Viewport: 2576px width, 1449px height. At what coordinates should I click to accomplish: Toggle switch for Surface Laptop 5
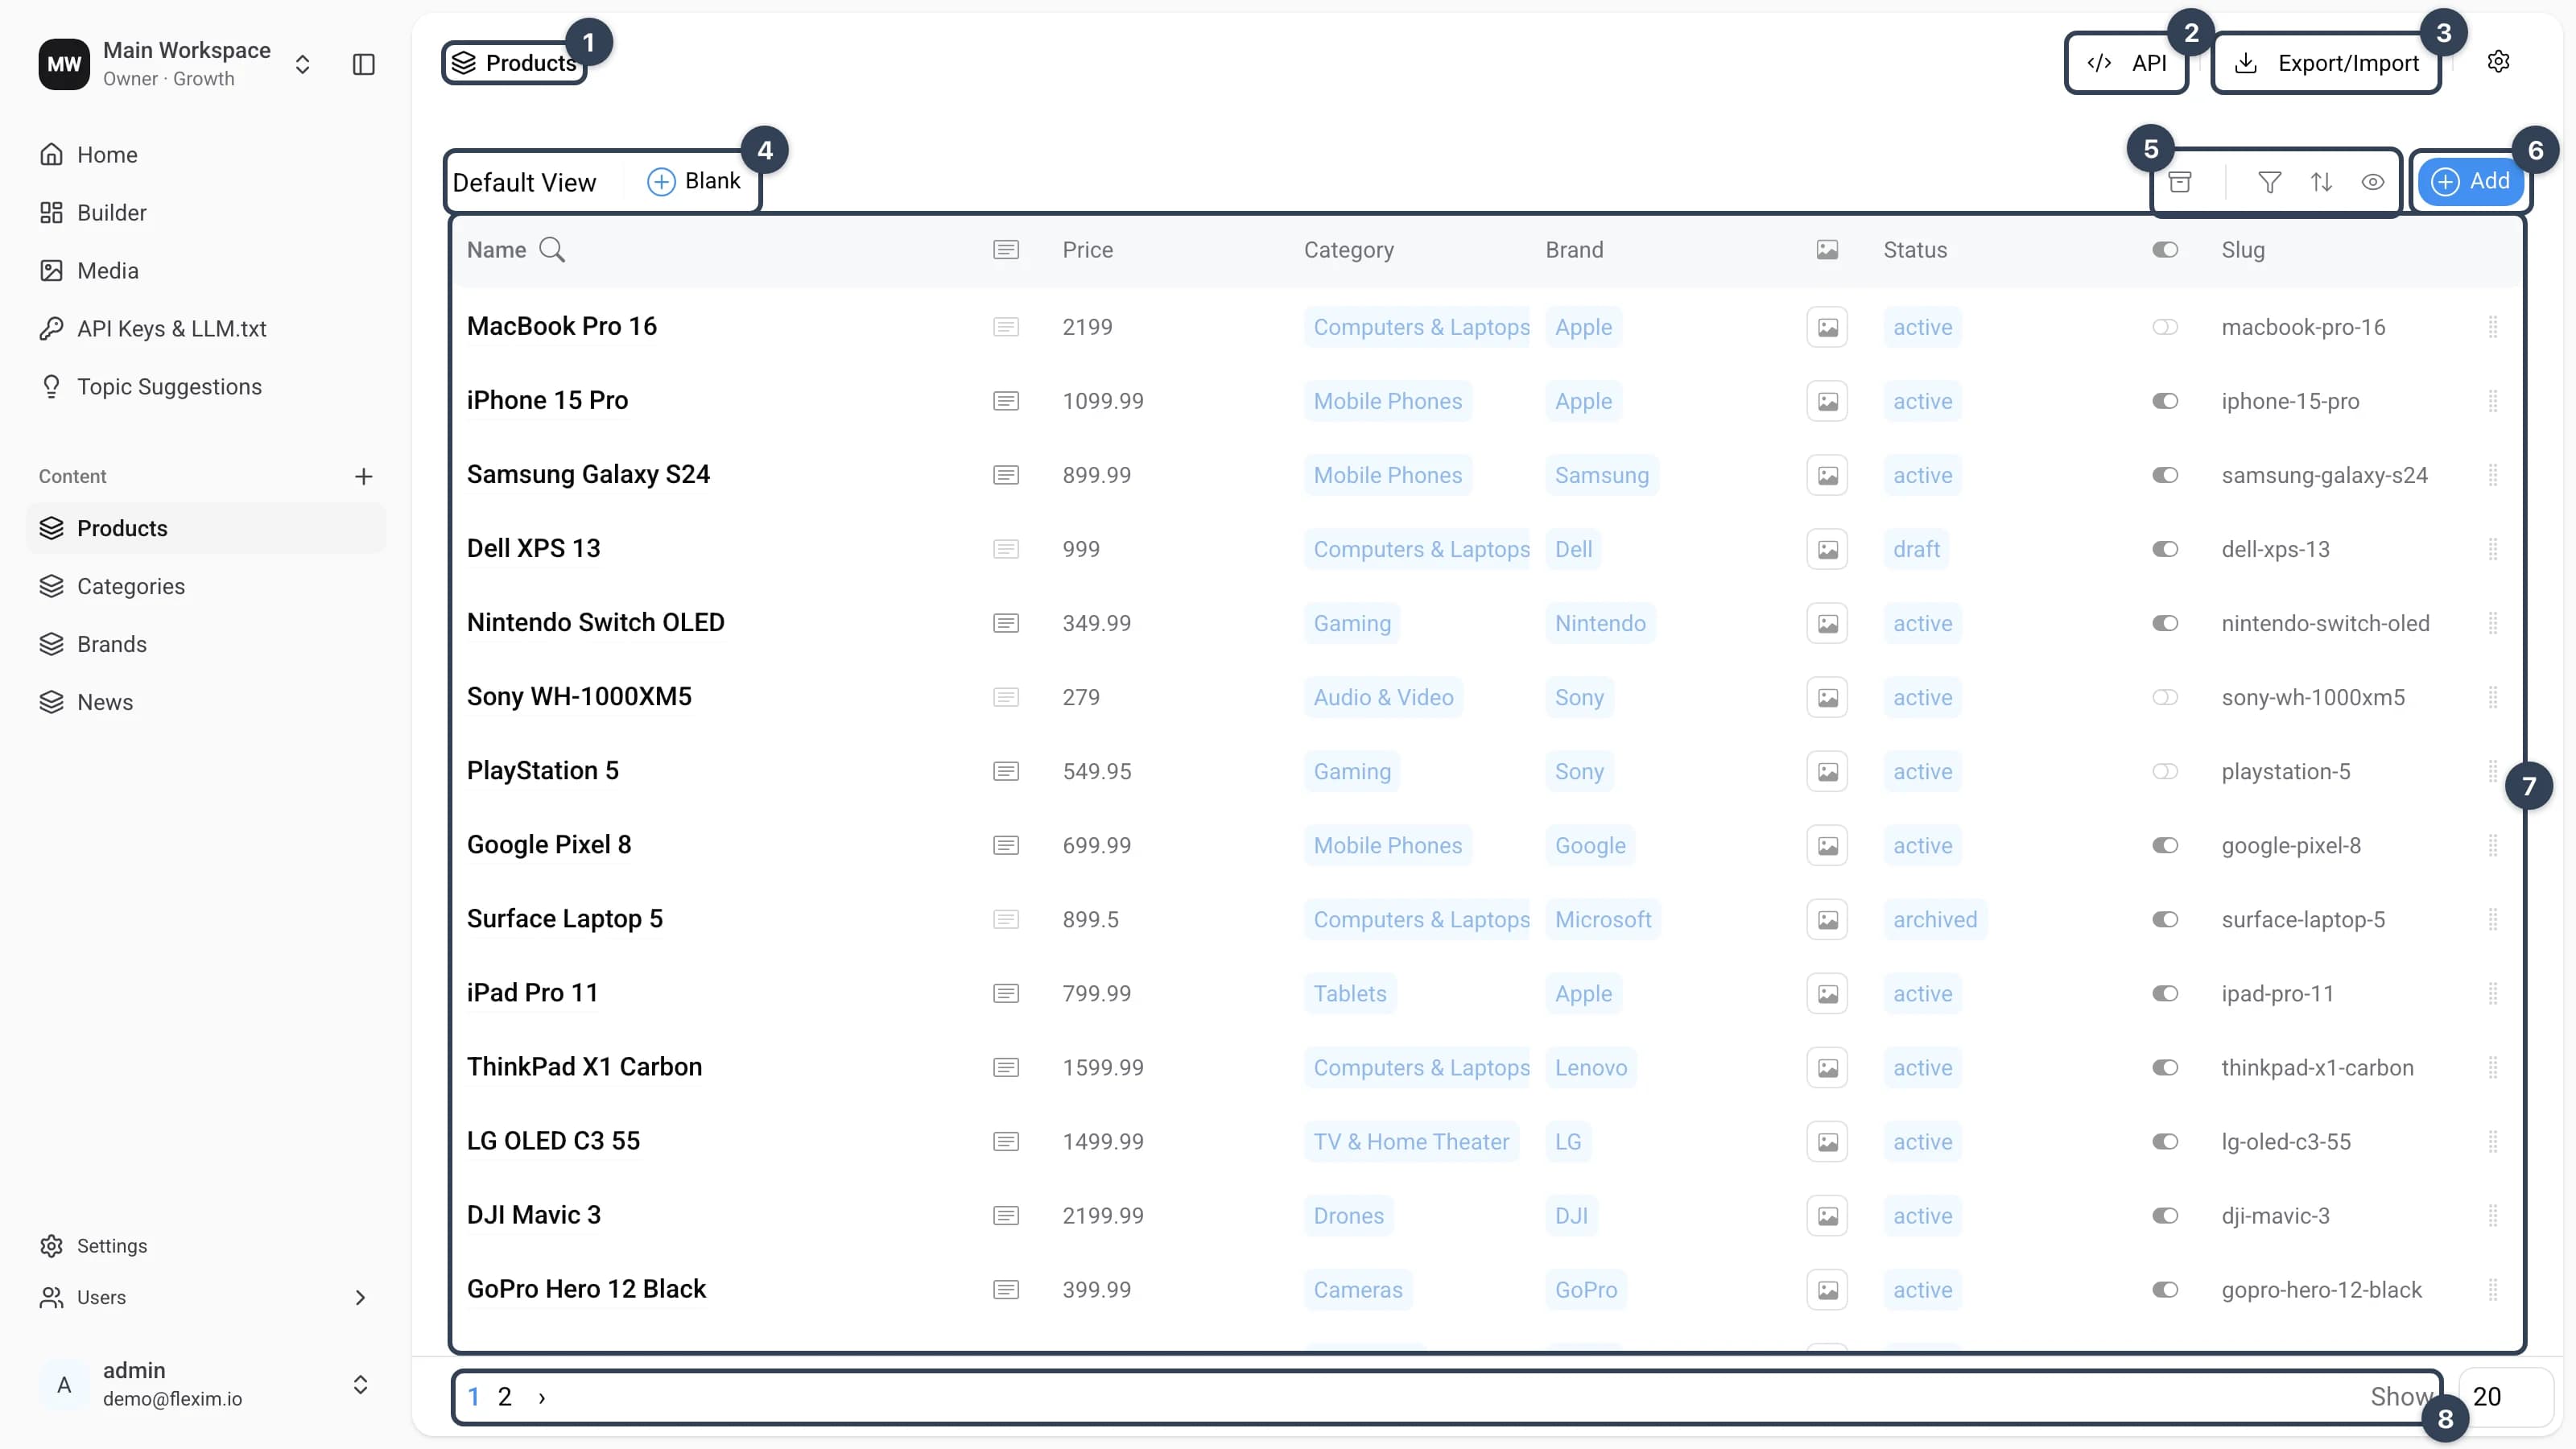(x=2165, y=920)
